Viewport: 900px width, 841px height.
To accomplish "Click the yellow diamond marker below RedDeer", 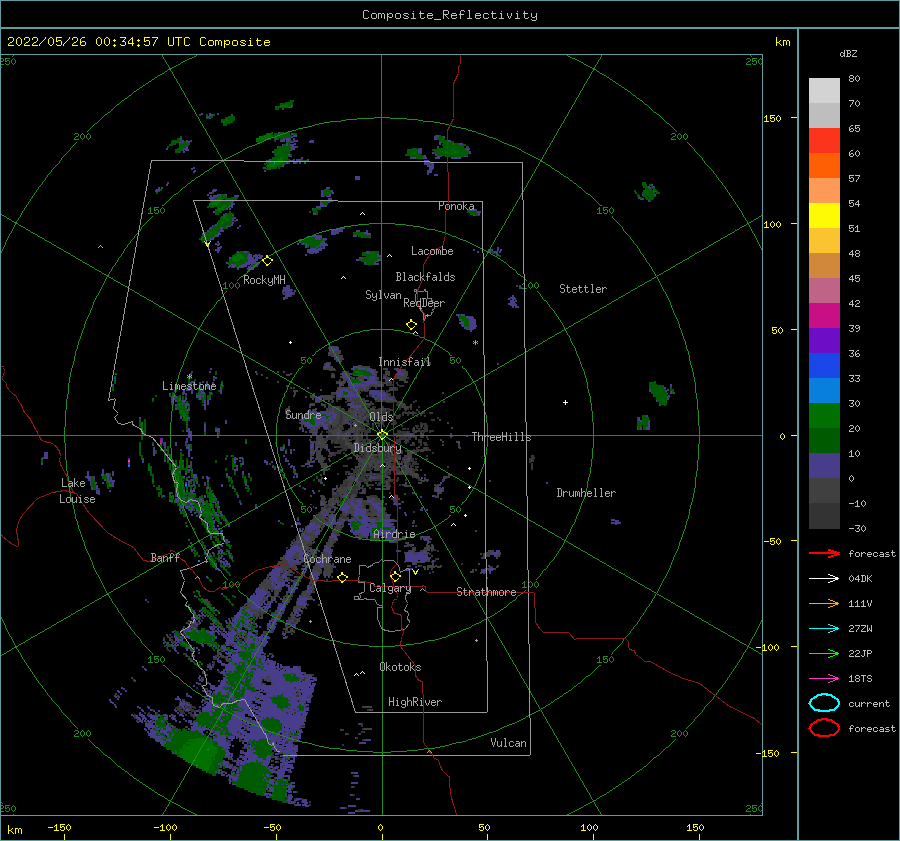I will (x=412, y=325).
